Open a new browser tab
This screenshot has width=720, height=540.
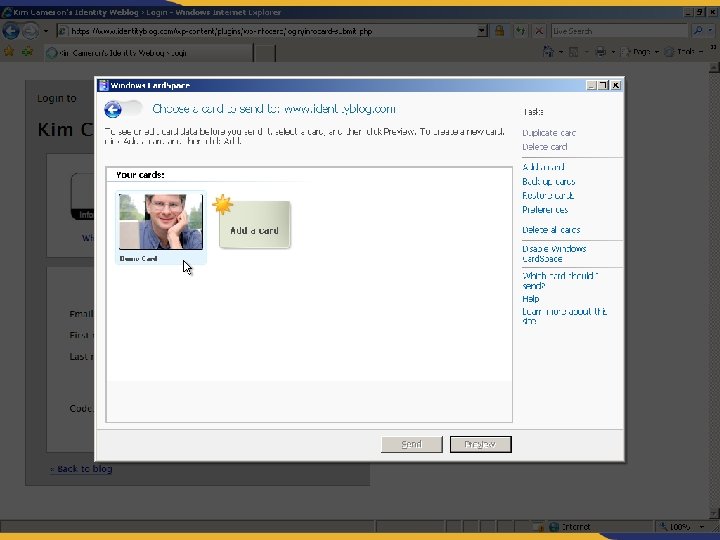[264, 53]
